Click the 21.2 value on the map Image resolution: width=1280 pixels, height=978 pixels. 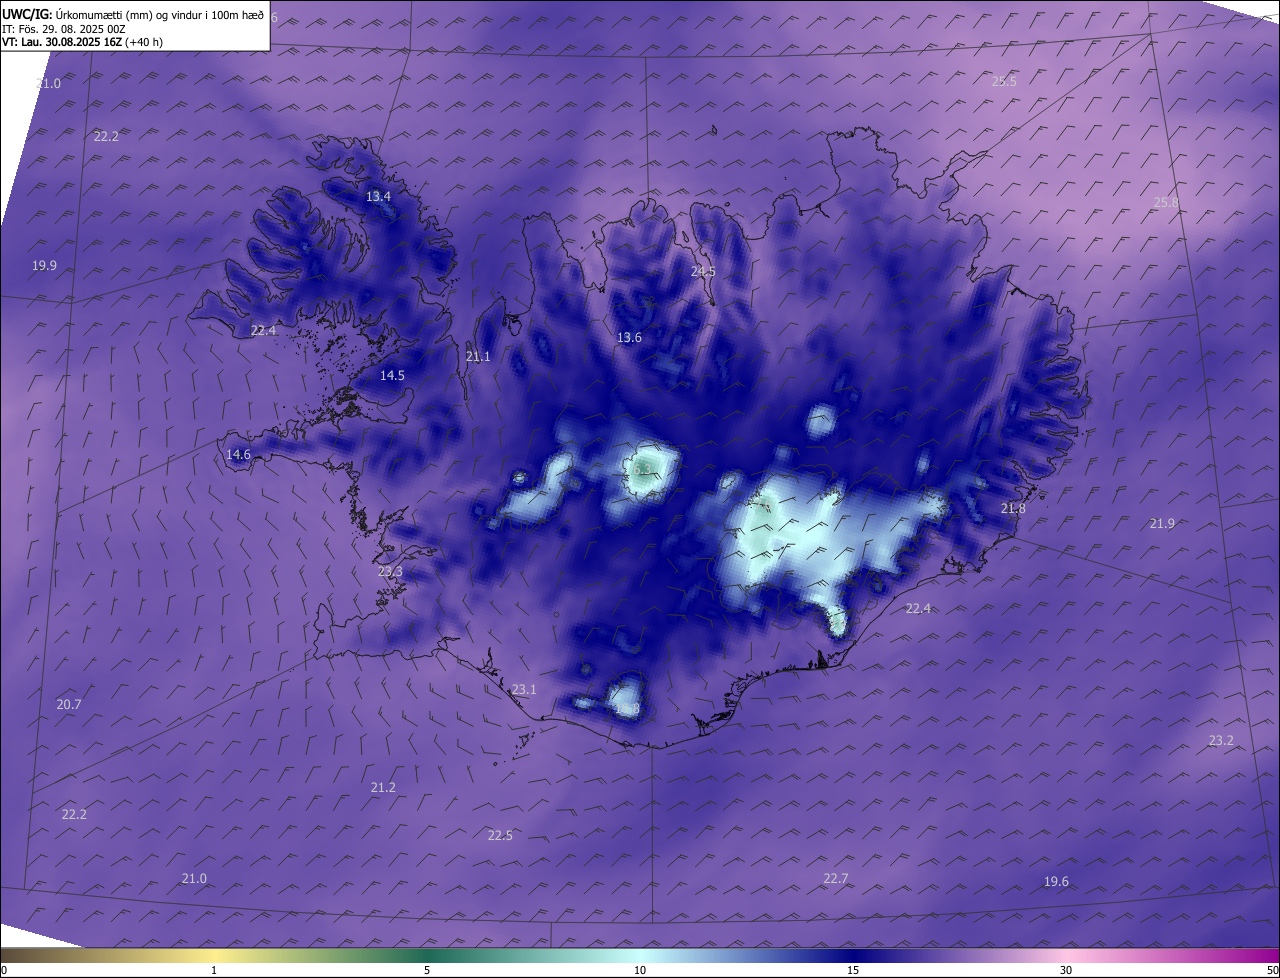[x=383, y=788]
